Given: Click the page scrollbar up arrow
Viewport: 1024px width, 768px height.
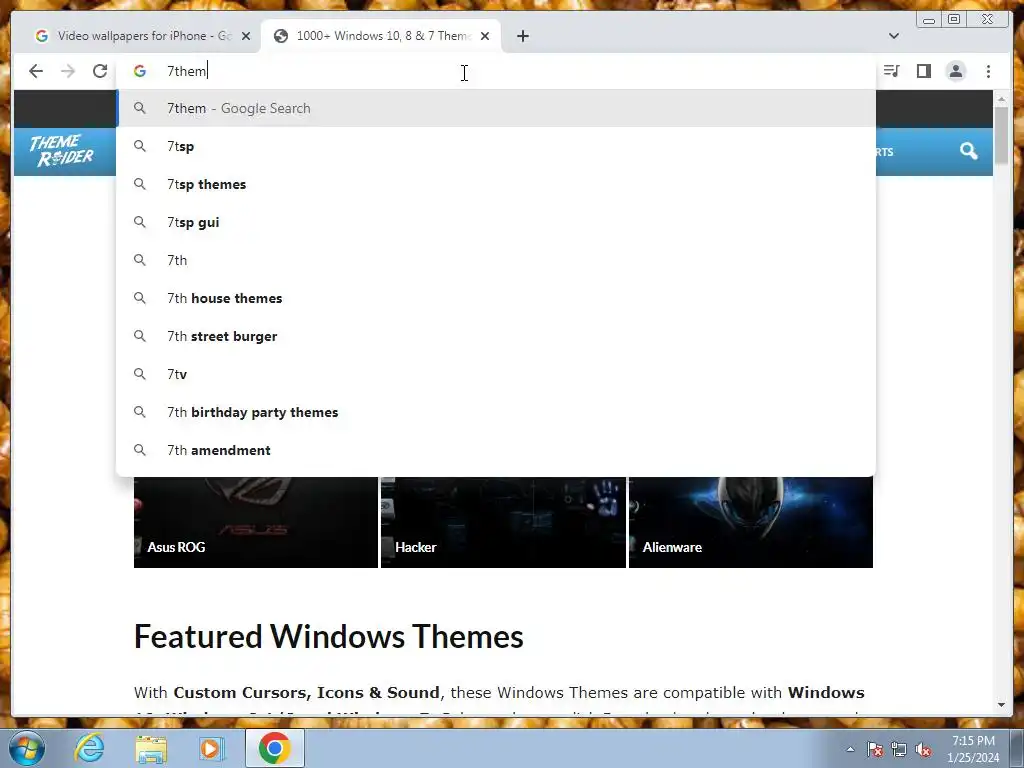Looking at the screenshot, I should click(1001, 99).
